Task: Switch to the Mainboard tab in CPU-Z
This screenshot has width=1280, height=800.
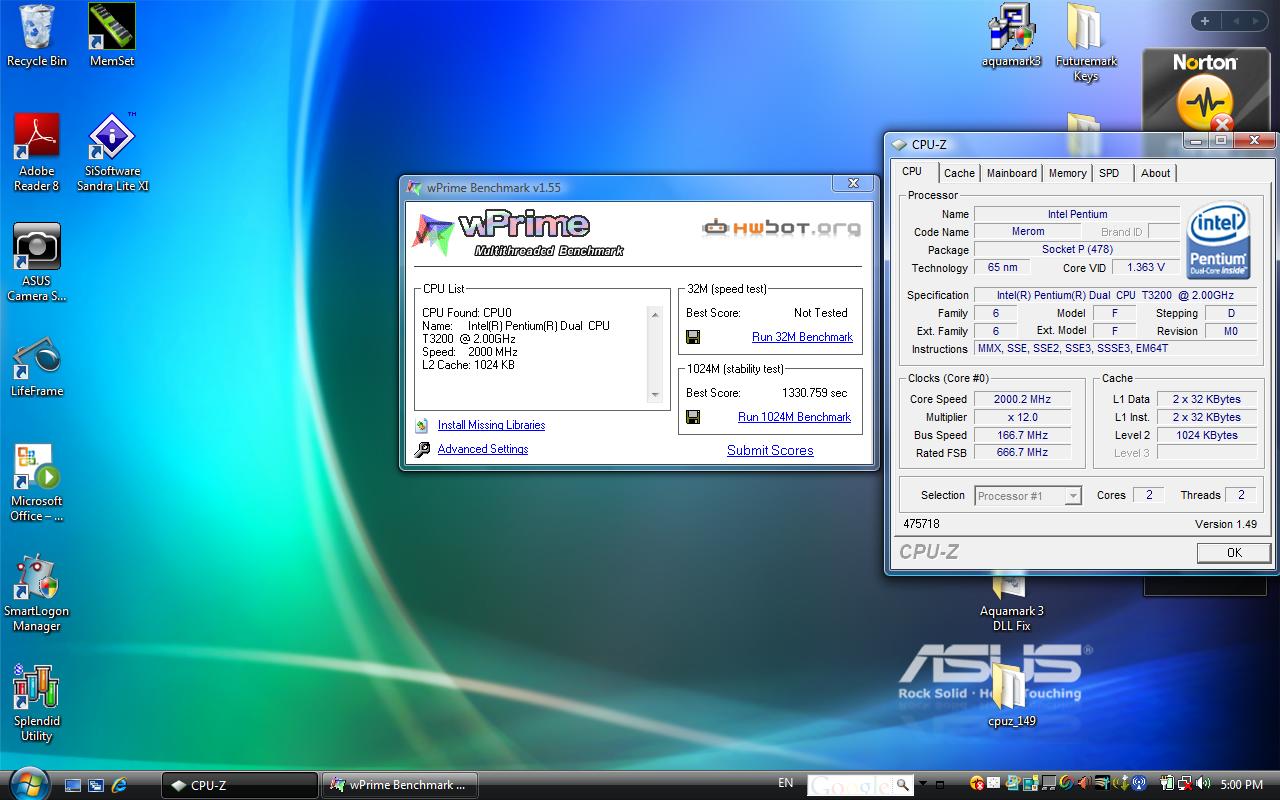Action: click(1012, 173)
